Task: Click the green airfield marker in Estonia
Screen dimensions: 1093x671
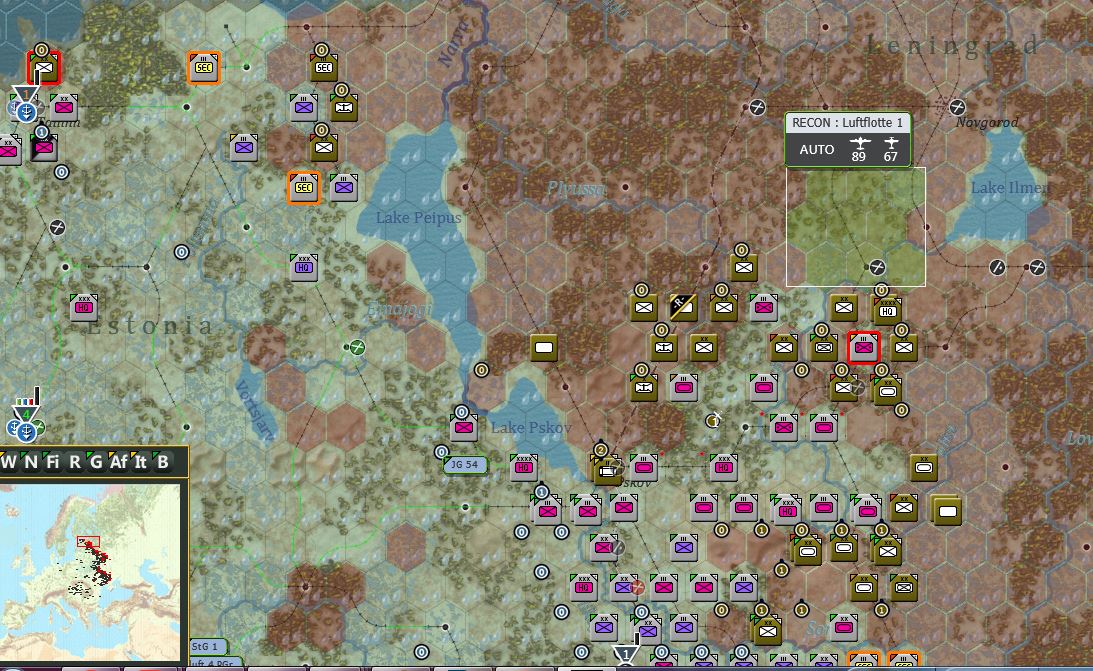Action: [357, 347]
